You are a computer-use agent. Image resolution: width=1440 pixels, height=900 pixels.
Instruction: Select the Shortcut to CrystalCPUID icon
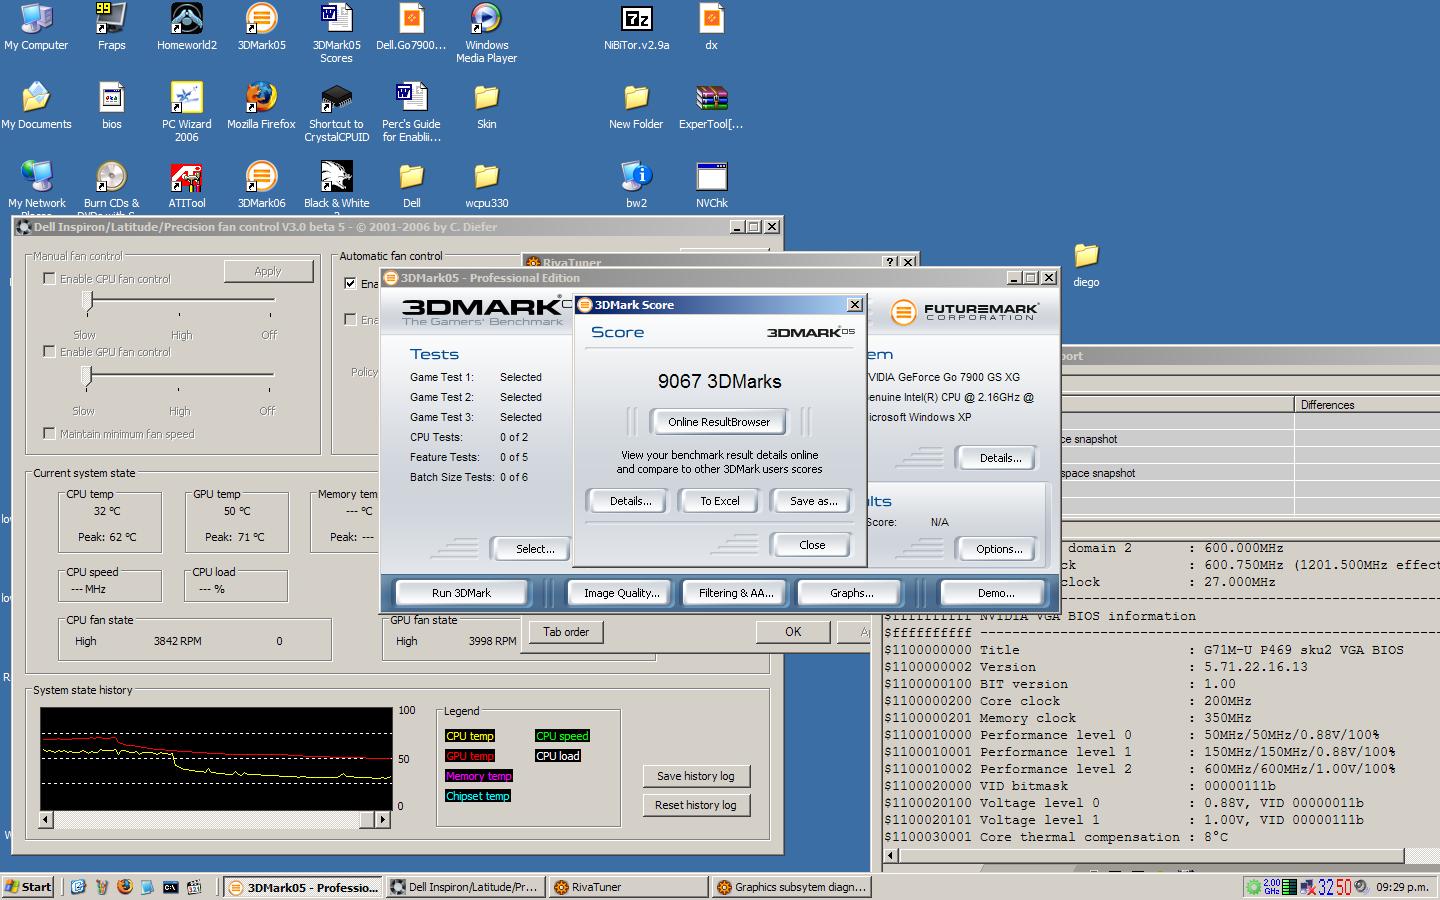pyautogui.click(x=336, y=111)
